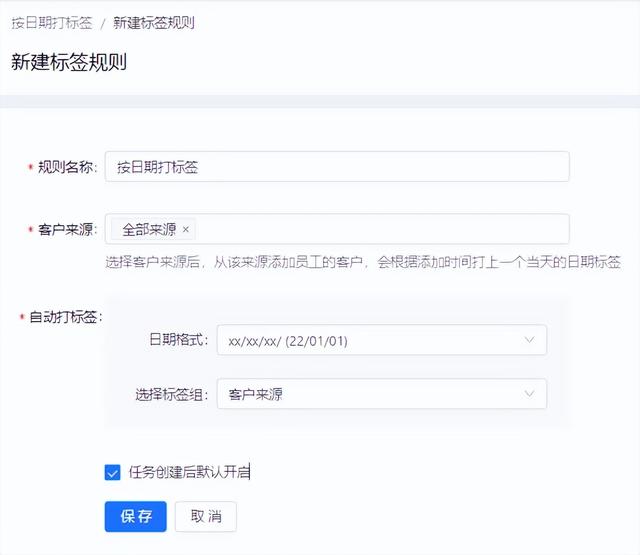The height and width of the screenshot is (555, 640).
Task: Click the 新建标签规则 breadcrumb item
Action: point(154,22)
